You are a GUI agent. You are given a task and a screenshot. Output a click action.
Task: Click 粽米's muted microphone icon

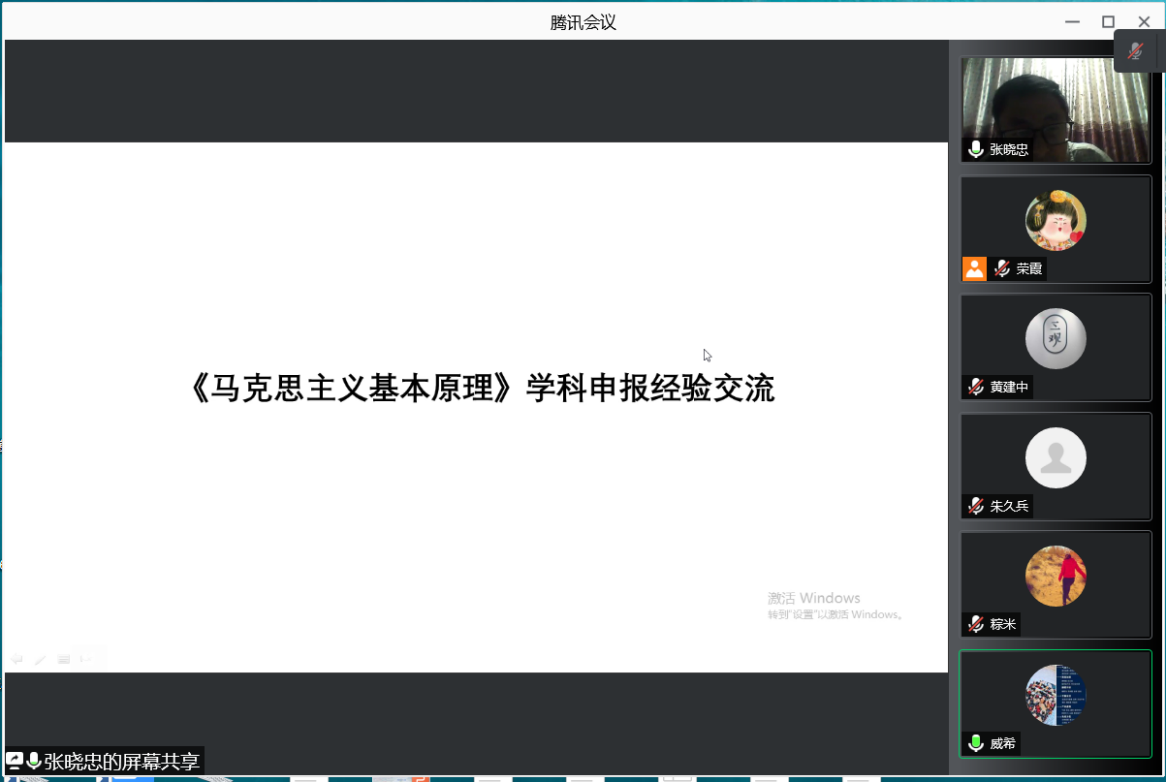976,624
